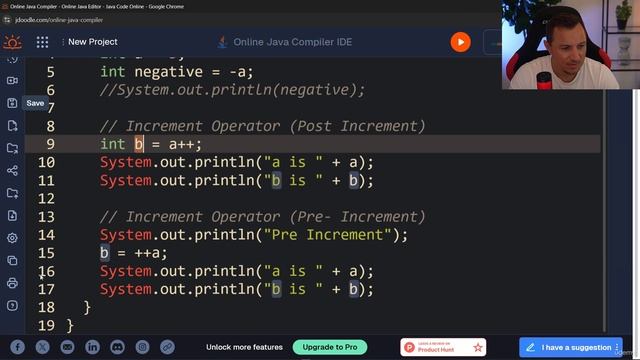Screen dimensions: 640x360
Task: Click the copy icon in sidebar
Action: 12,260
